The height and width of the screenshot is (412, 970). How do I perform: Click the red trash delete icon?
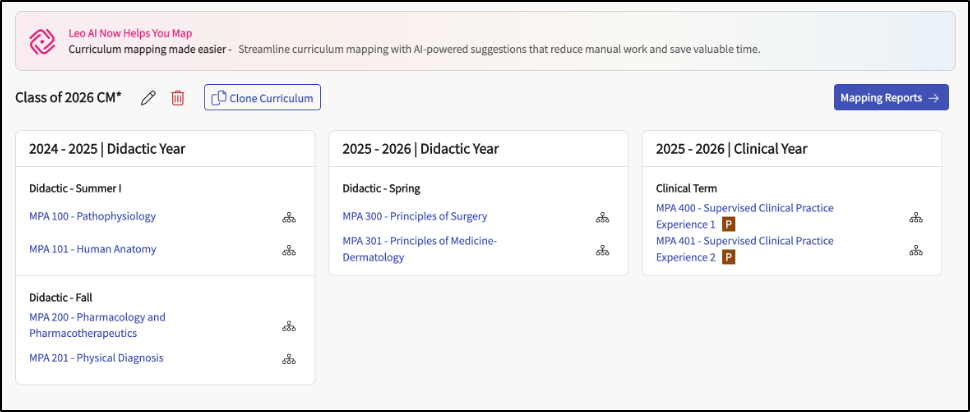pos(178,97)
